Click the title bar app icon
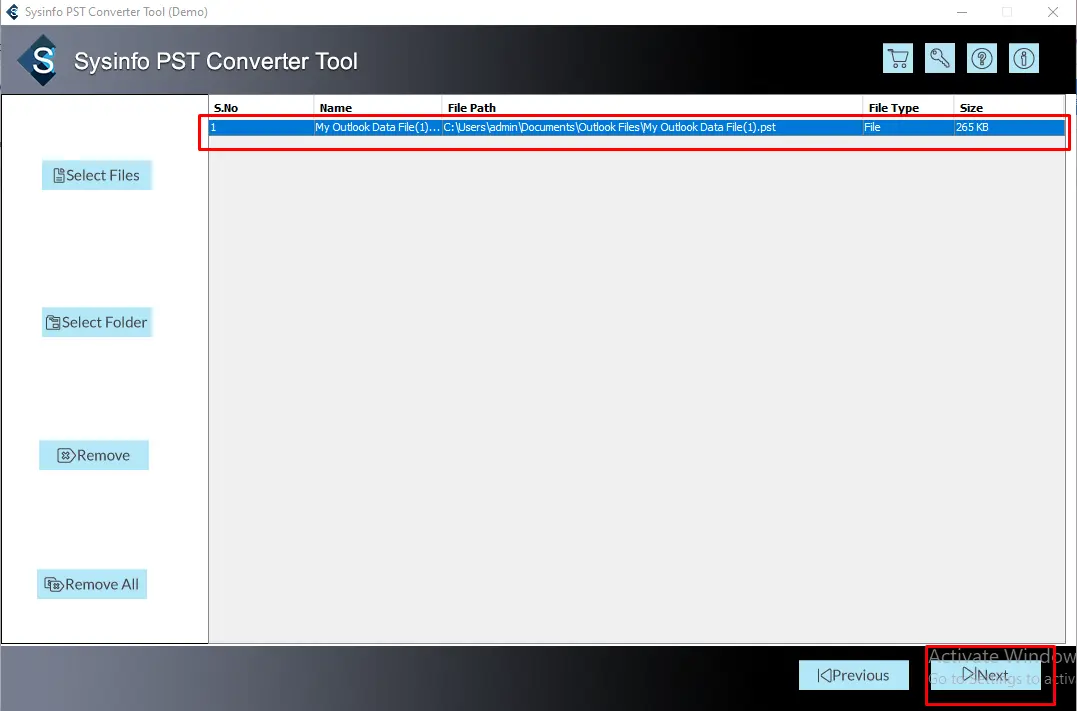This screenshot has width=1077, height=711. click(x=12, y=12)
